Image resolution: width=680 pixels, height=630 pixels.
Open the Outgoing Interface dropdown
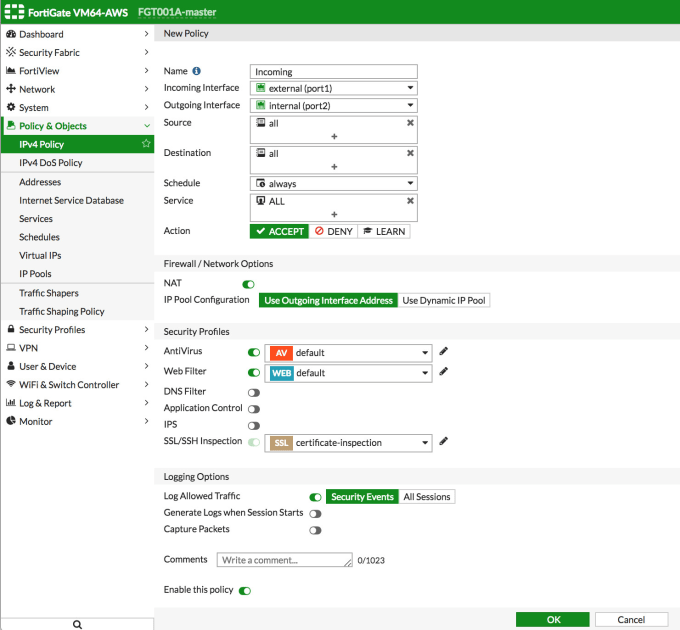pyautogui.click(x=334, y=105)
